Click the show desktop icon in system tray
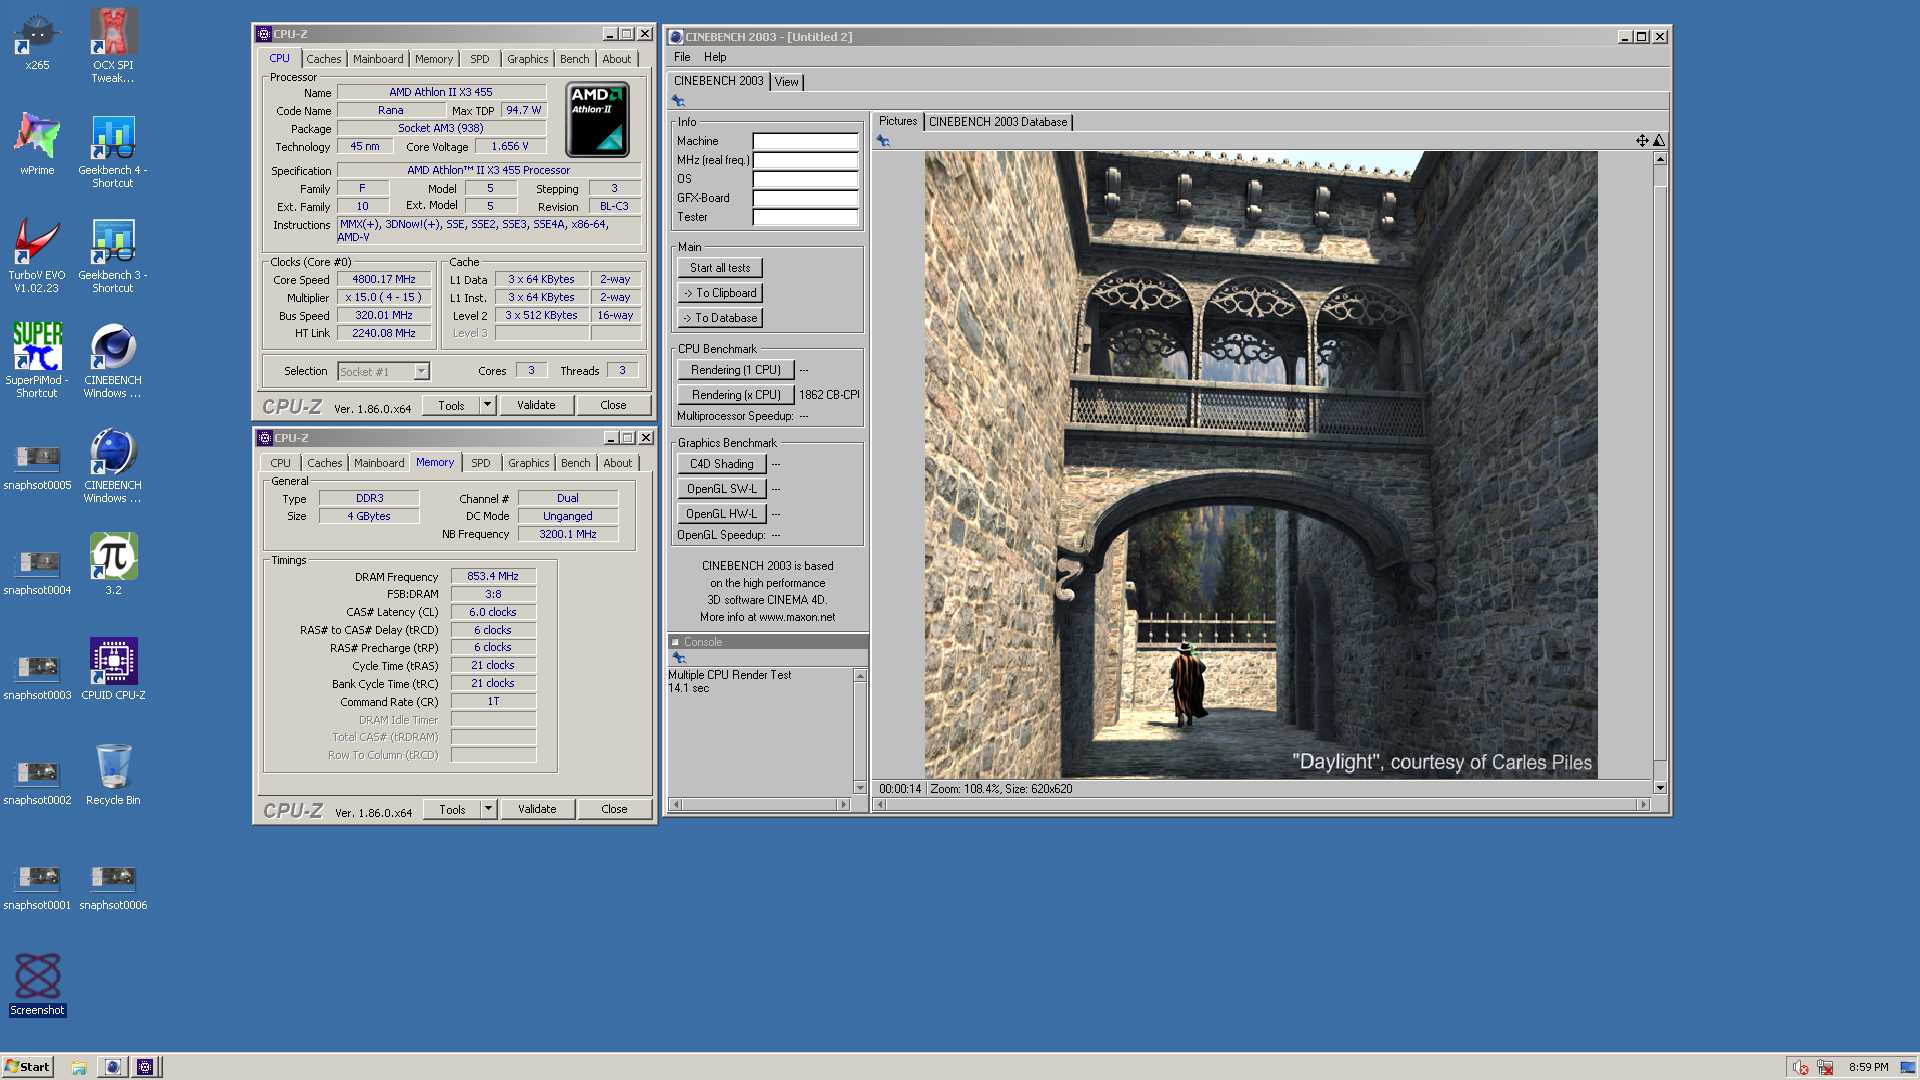This screenshot has width=1920, height=1080. click(1907, 1067)
